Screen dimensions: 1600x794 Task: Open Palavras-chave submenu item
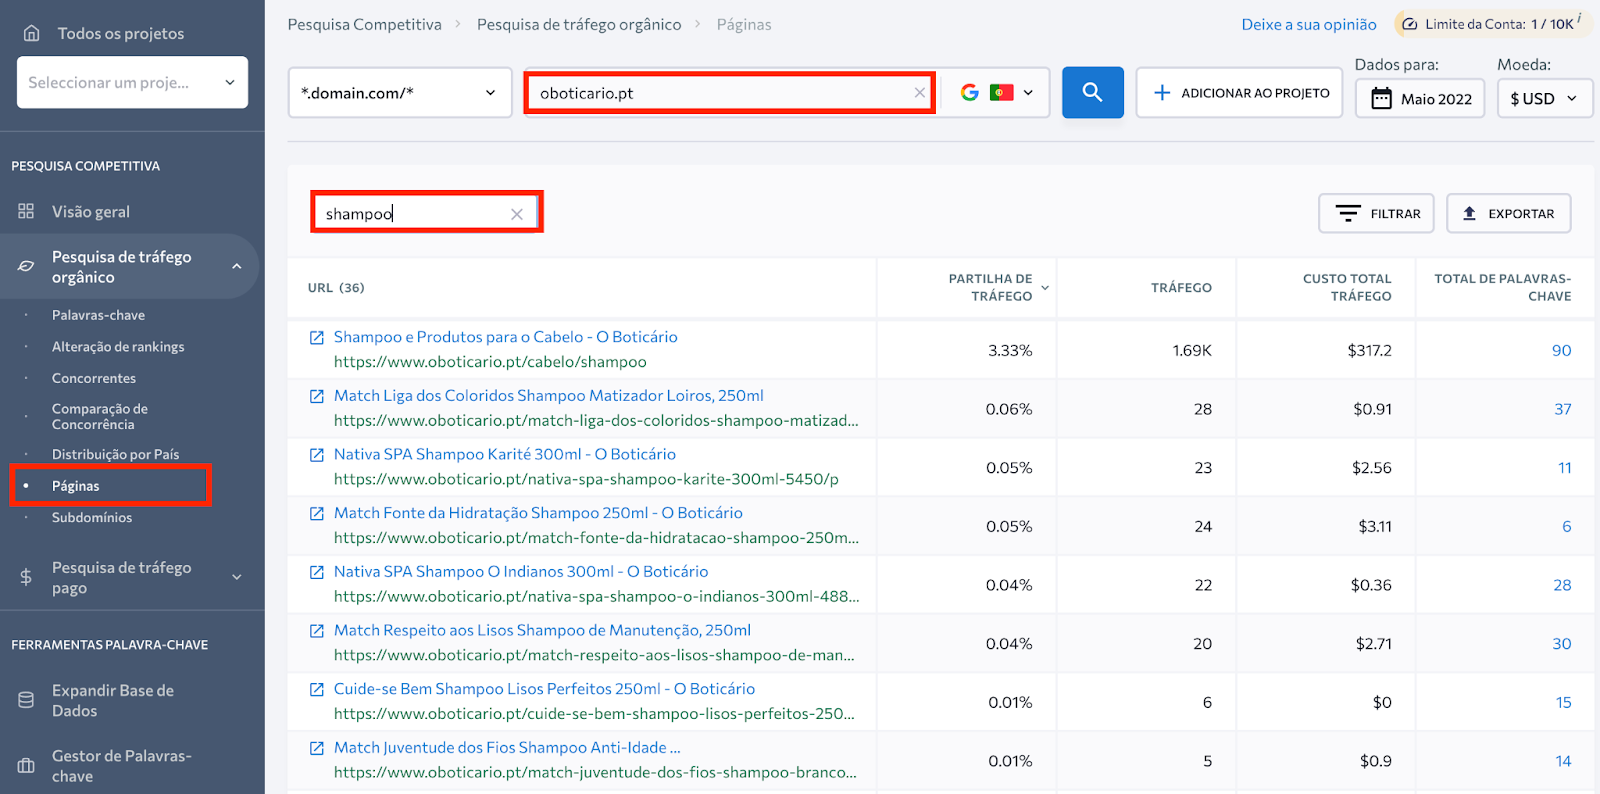pyautogui.click(x=98, y=315)
